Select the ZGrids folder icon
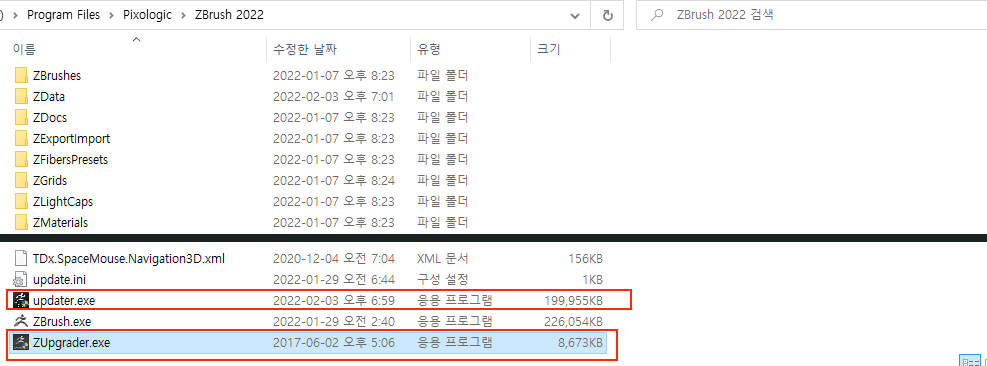This screenshot has height=366, width=987. [21, 181]
